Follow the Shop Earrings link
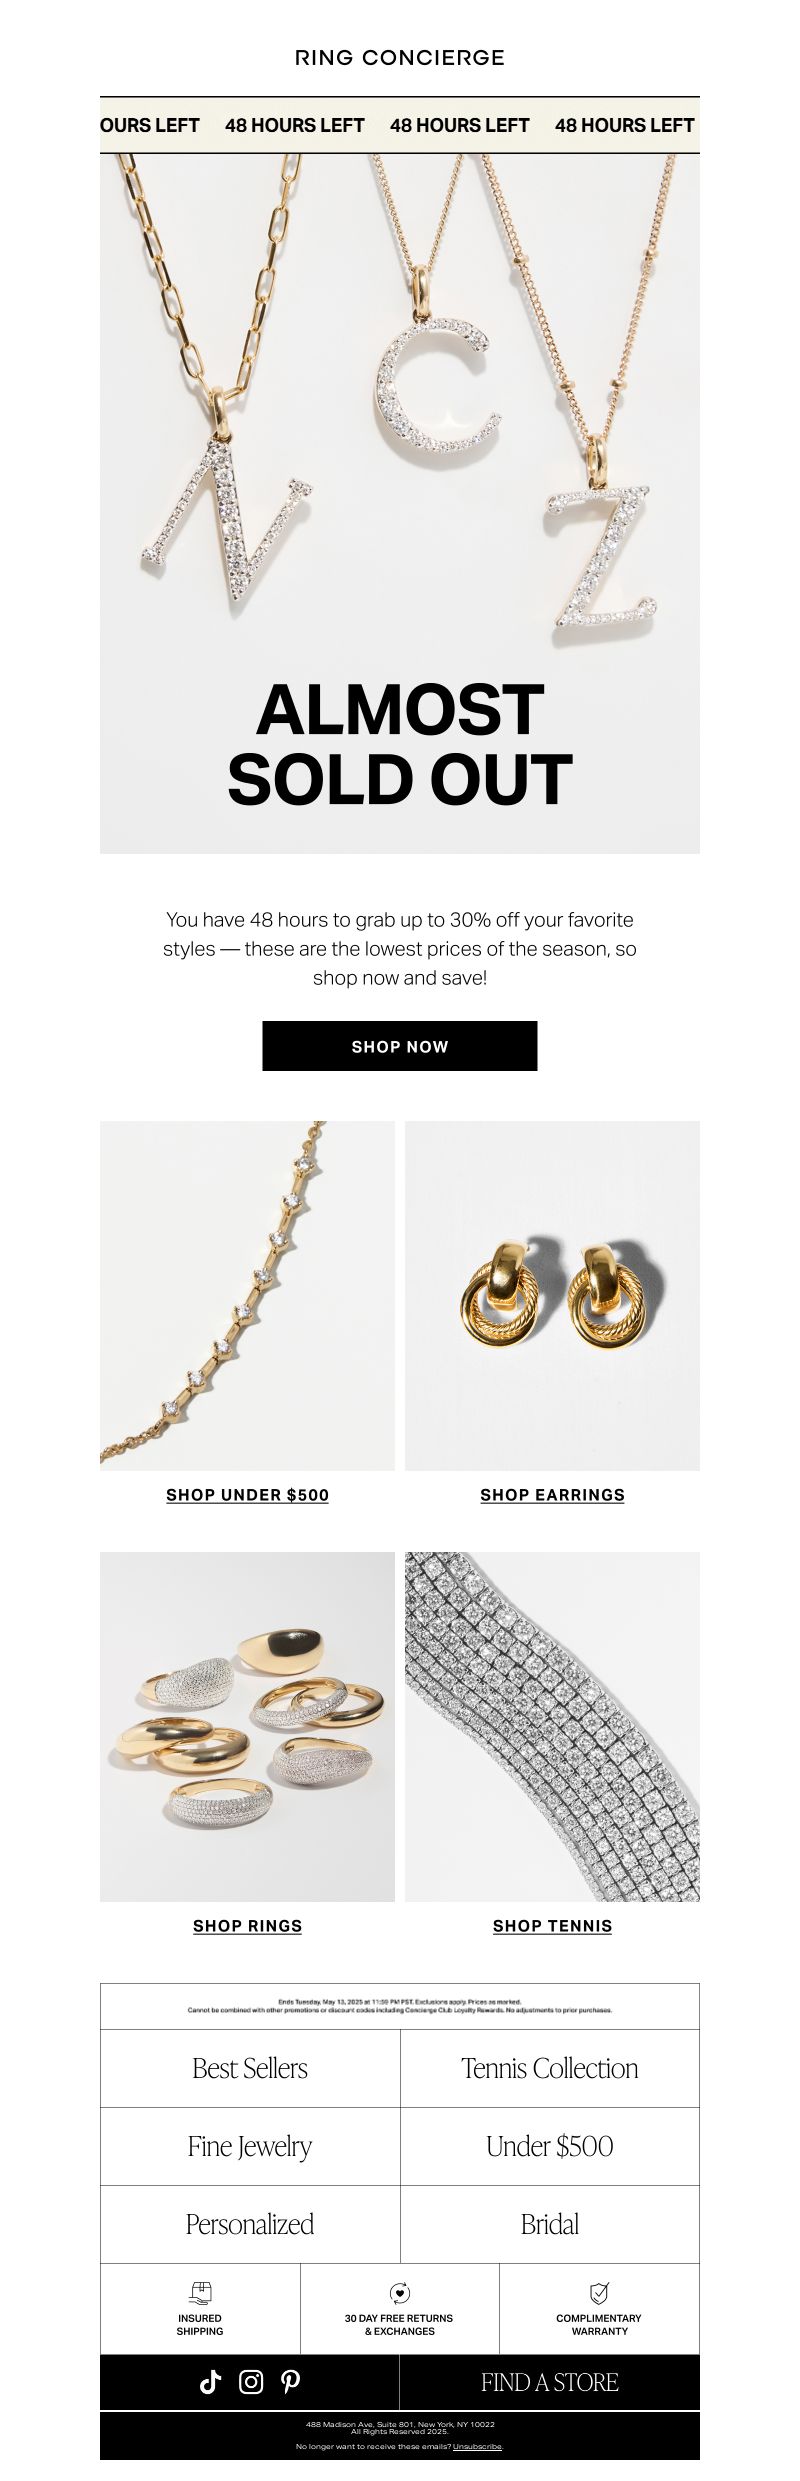This screenshot has height=2481, width=800. (x=552, y=1495)
